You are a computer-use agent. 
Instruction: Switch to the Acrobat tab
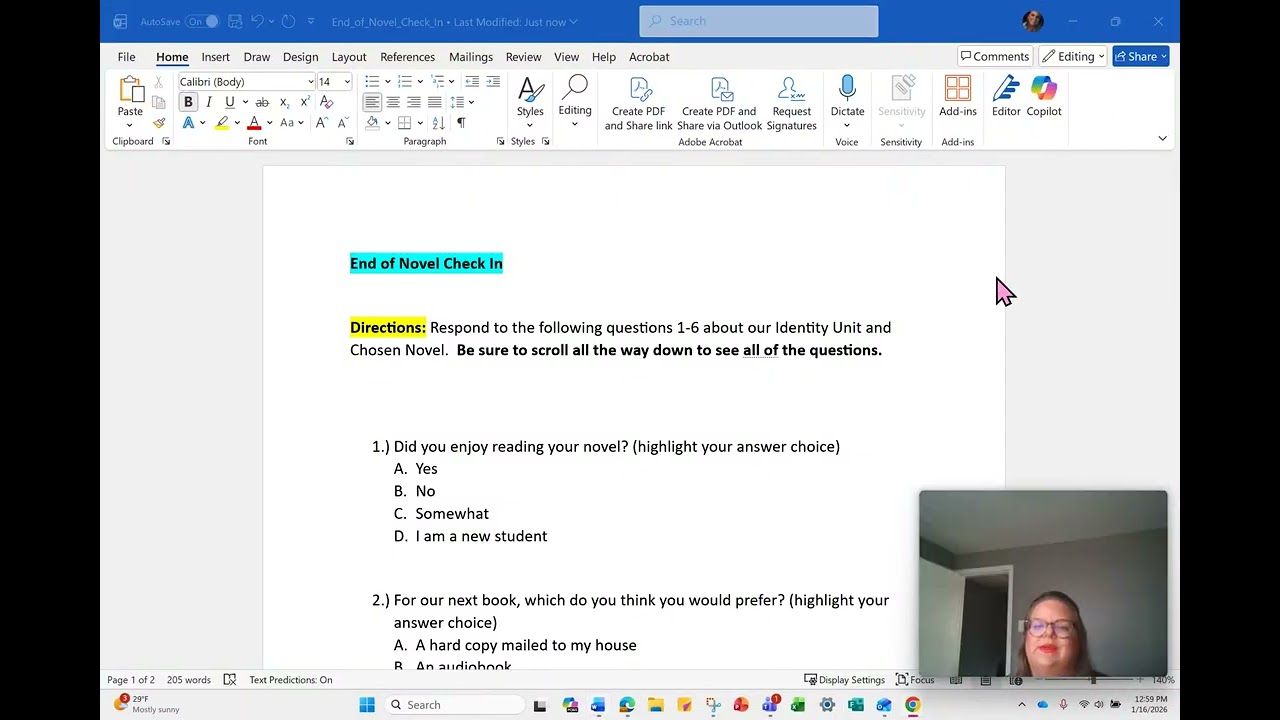point(649,57)
